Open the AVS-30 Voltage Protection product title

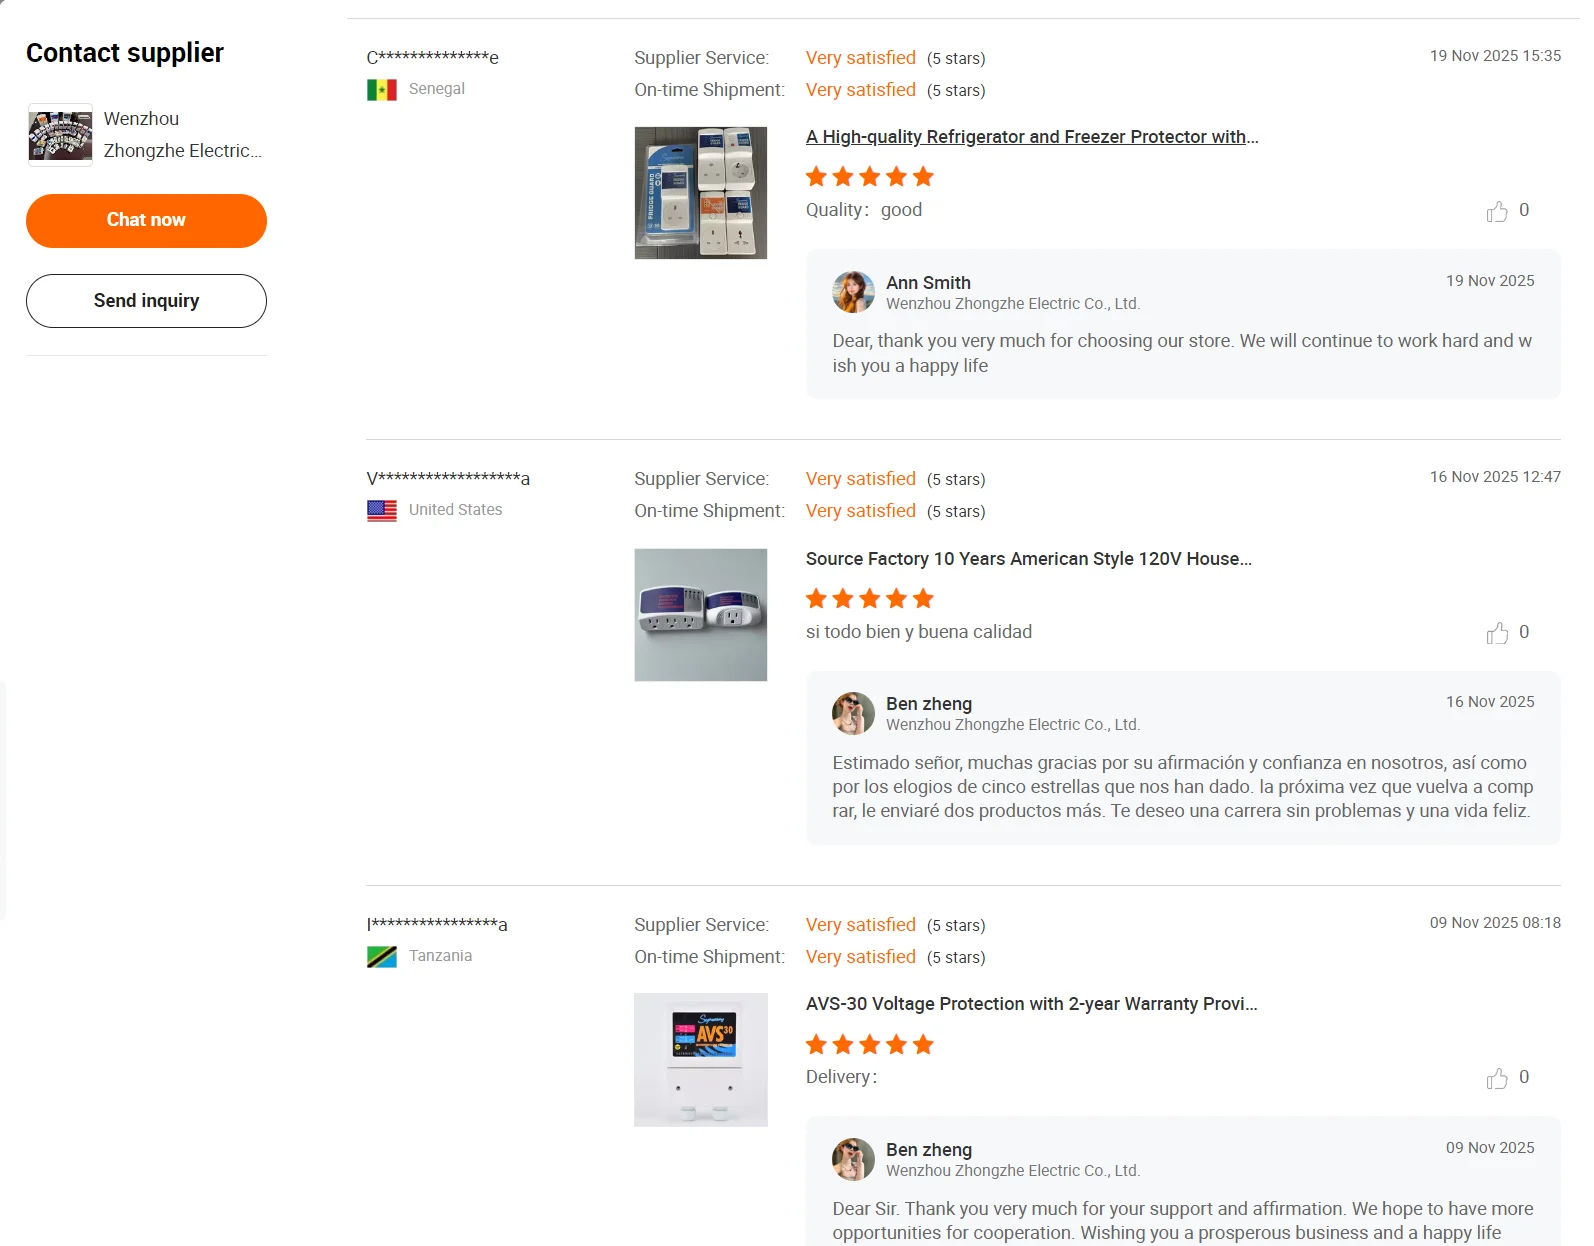pos(1031,1004)
